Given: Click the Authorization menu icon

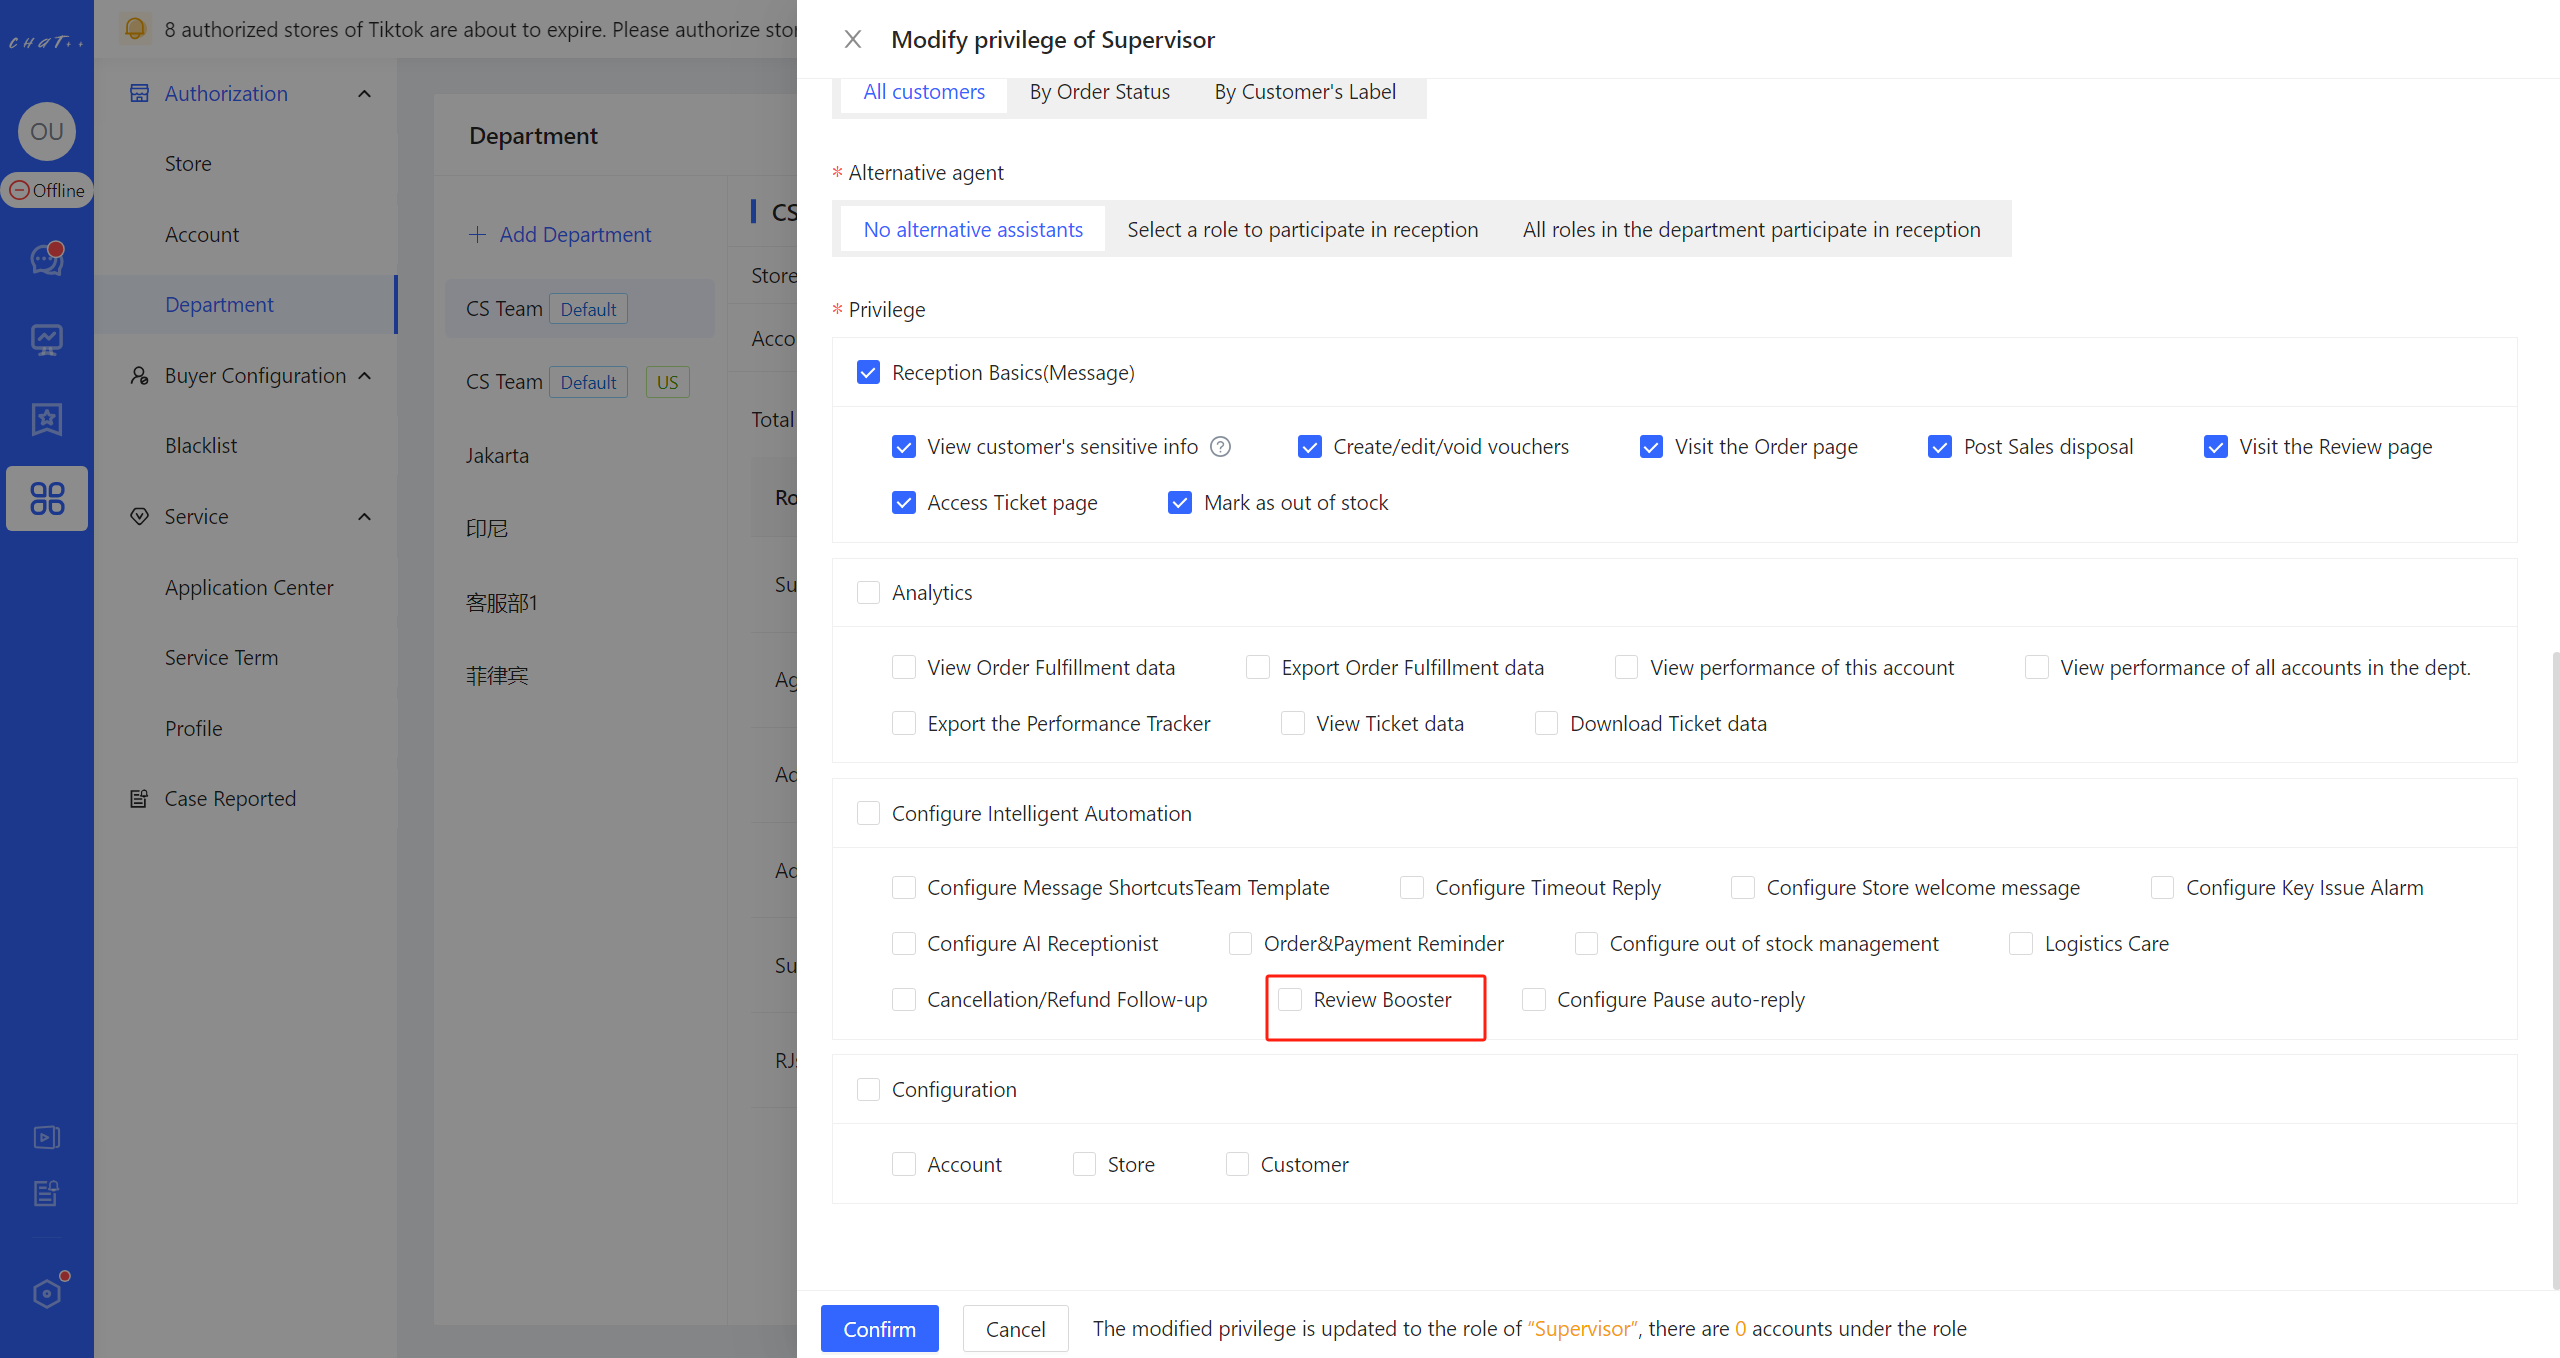Looking at the screenshot, I should click(139, 93).
